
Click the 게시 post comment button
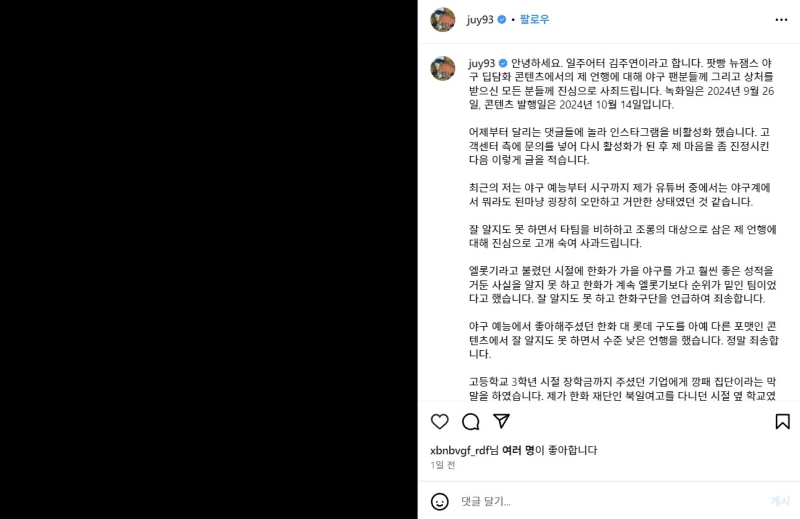(780, 502)
